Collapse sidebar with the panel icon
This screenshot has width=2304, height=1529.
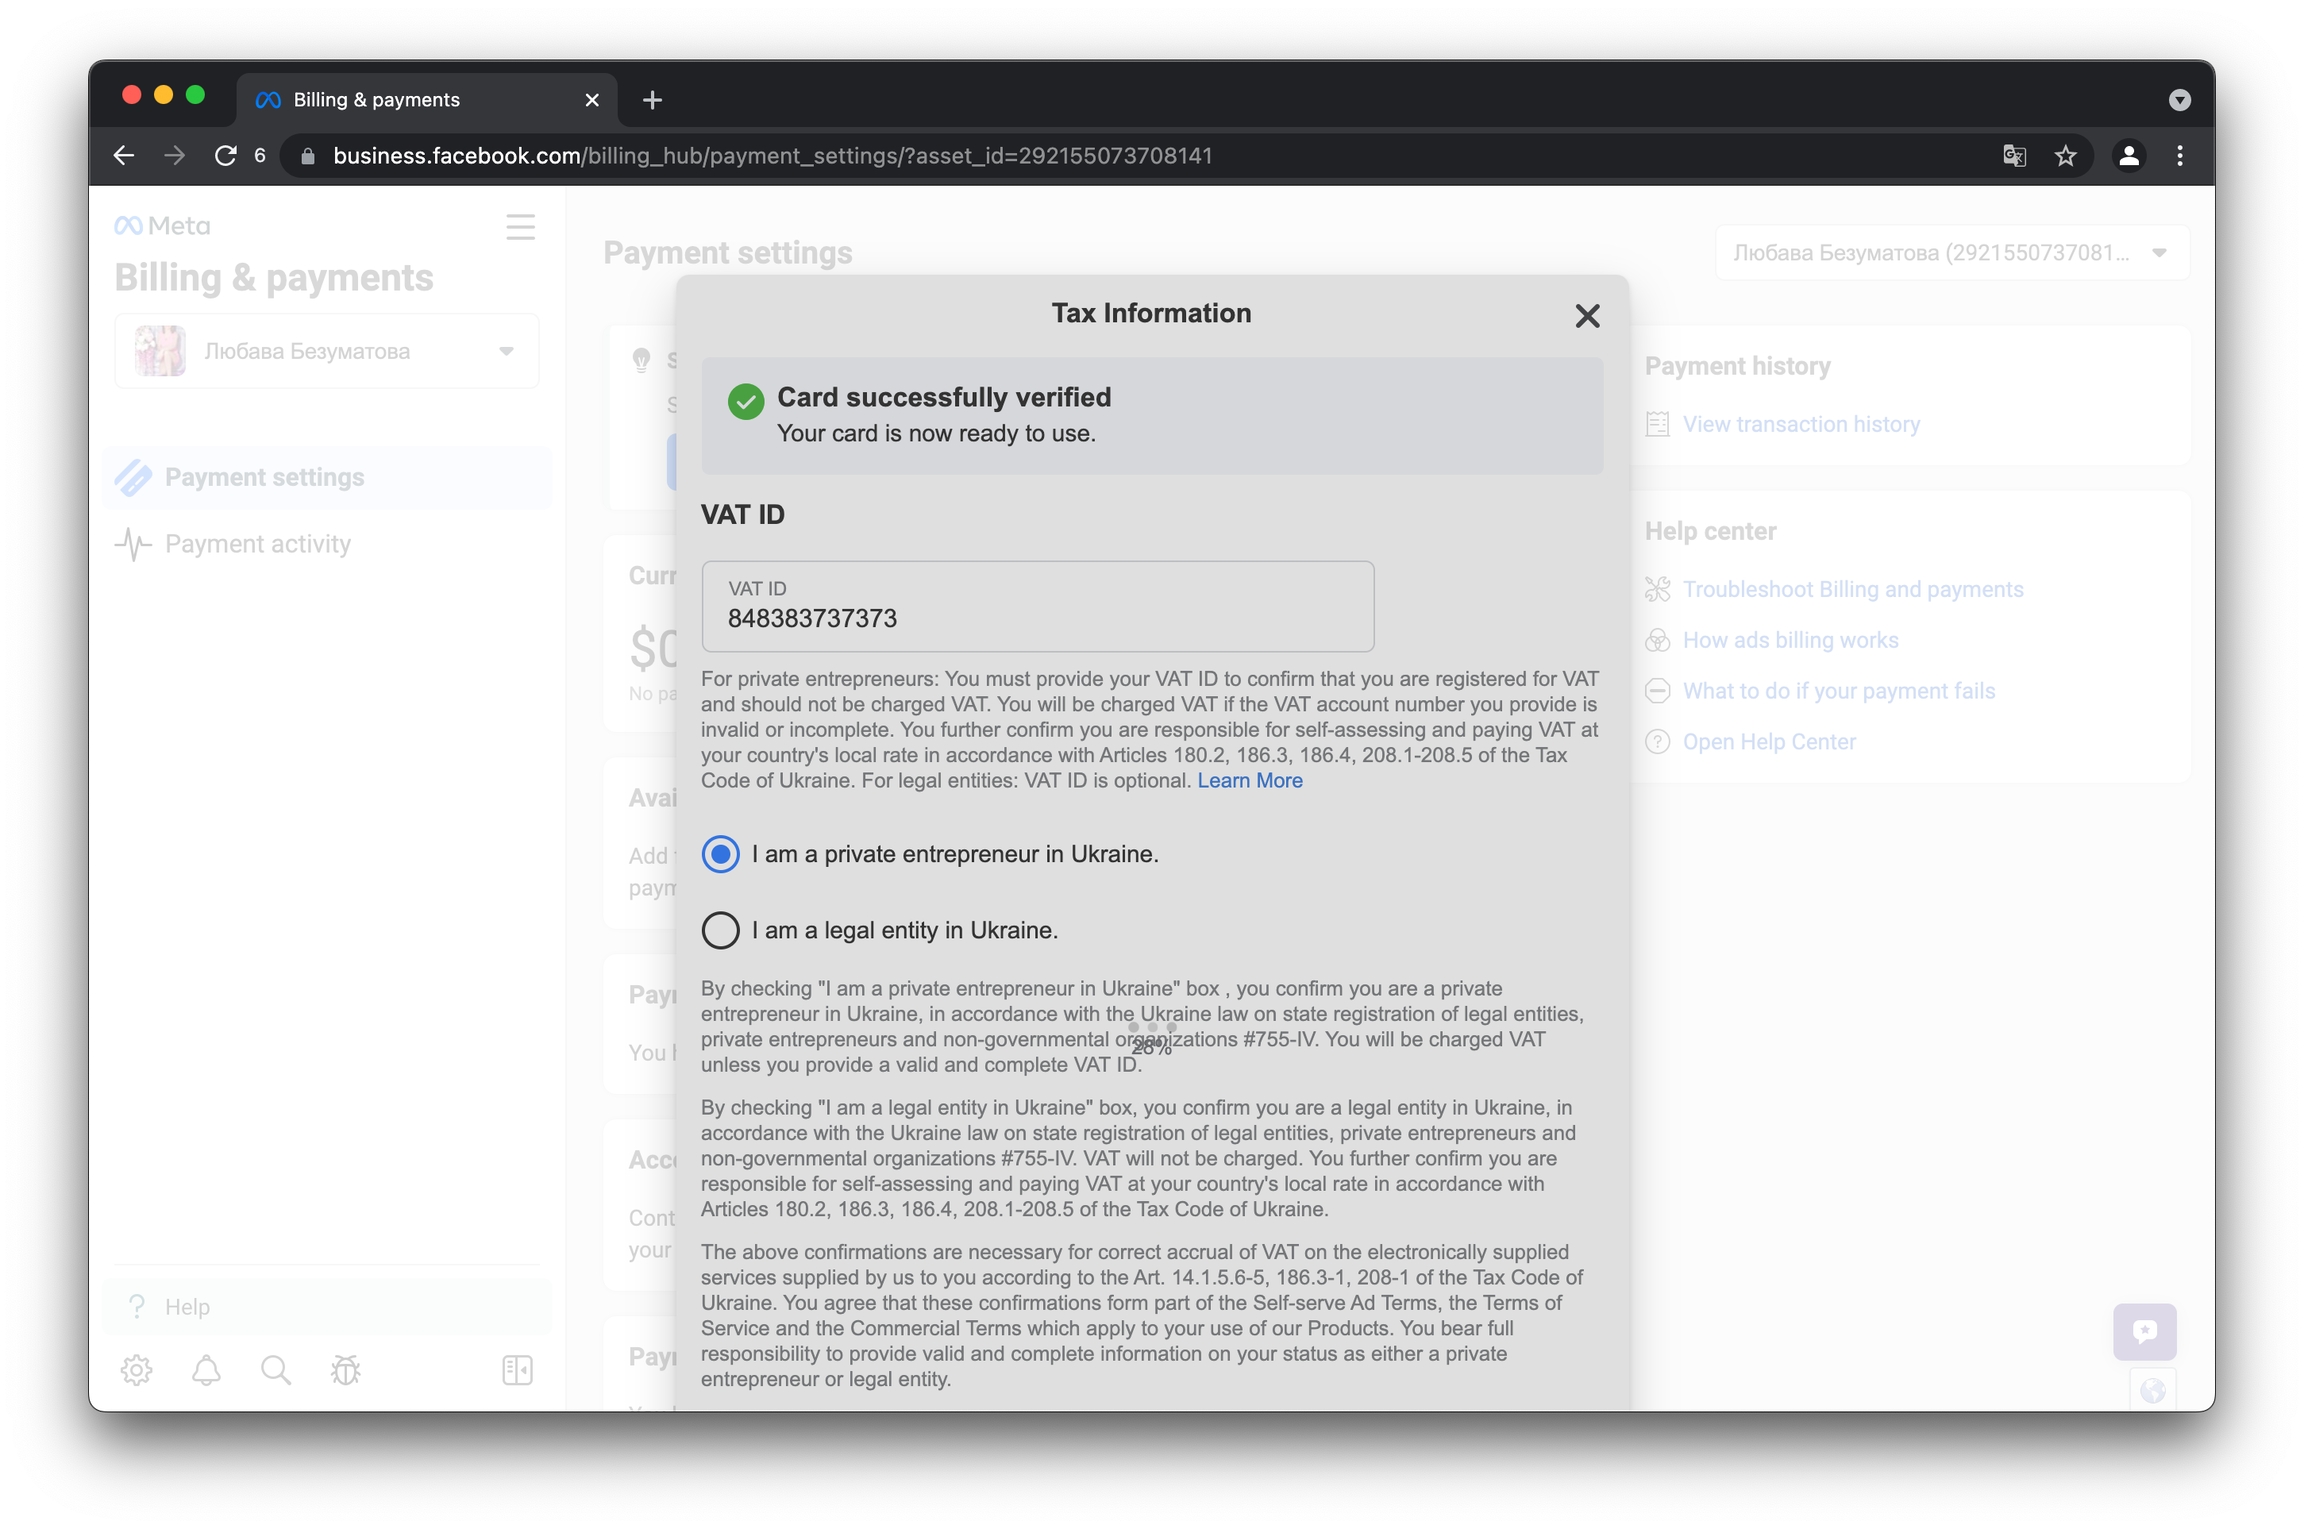pos(517,1370)
